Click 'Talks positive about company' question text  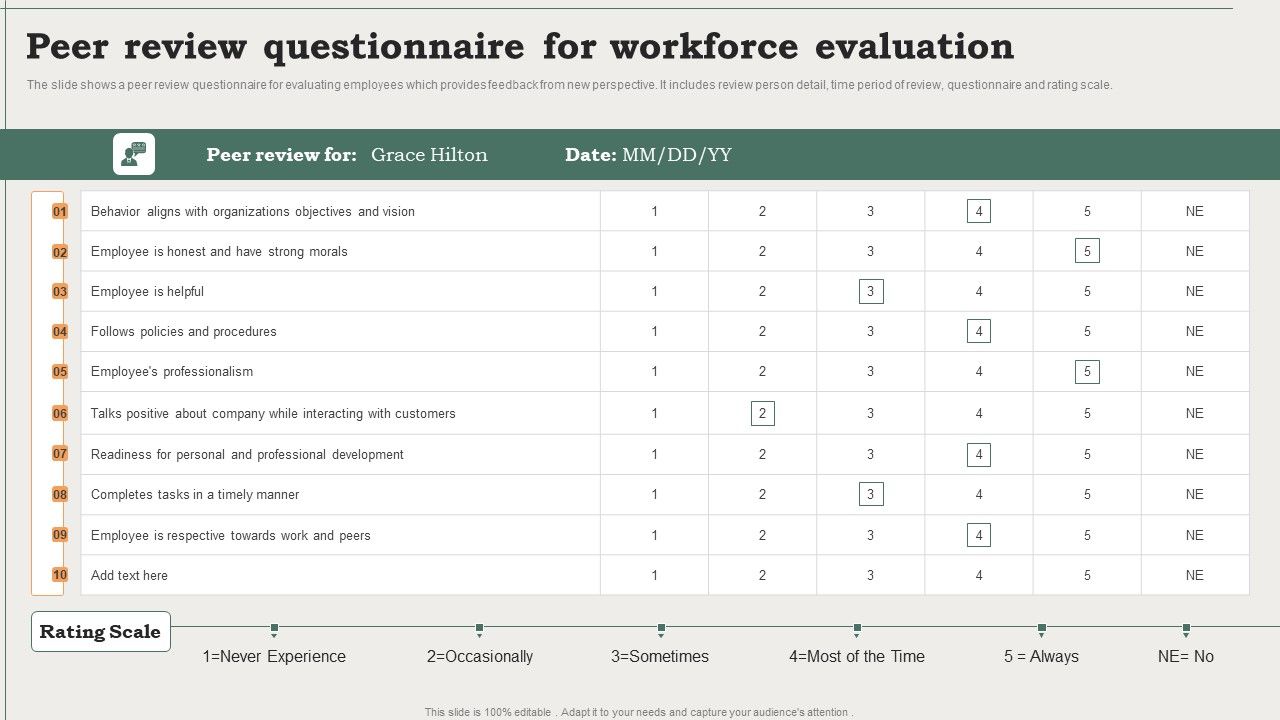pos(273,413)
